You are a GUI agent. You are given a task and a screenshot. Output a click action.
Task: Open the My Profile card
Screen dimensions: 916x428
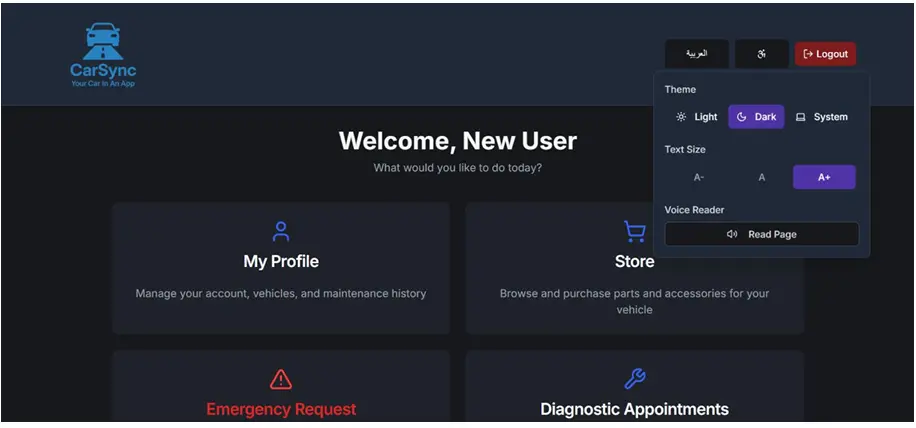pyautogui.click(x=281, y=268)
